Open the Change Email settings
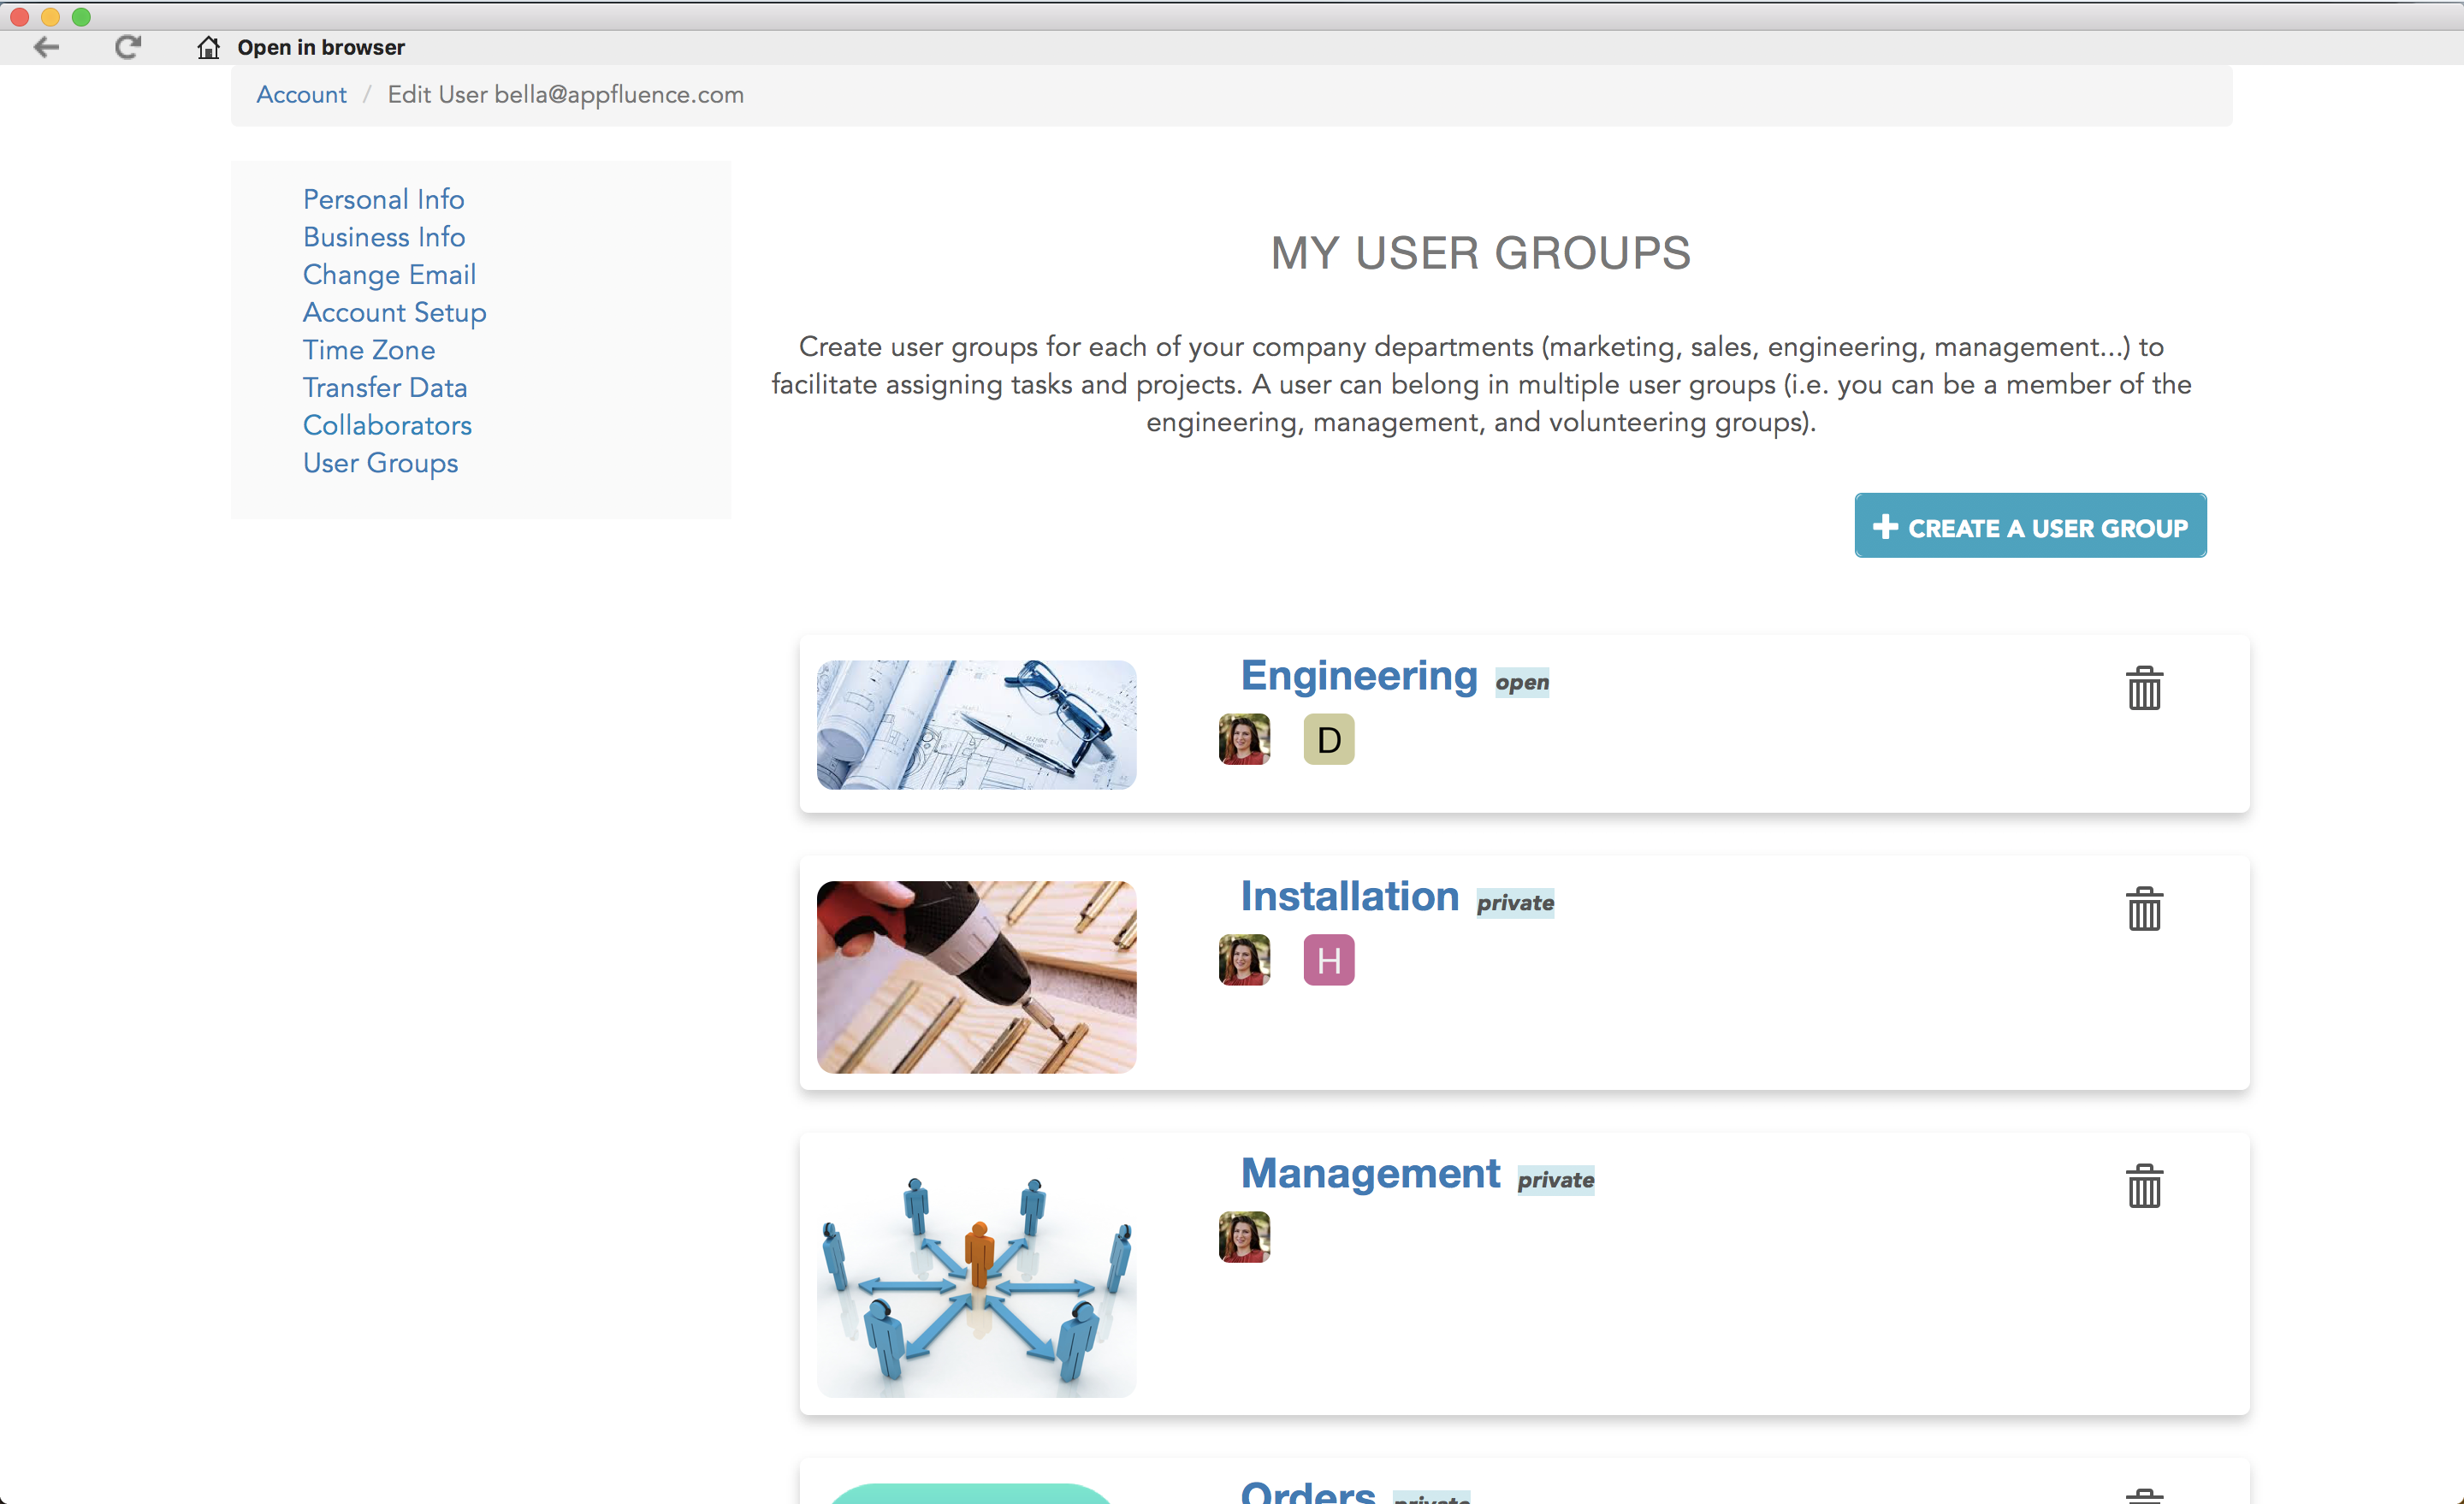The width and height of the screenshot is (2464, 1504). pos(389,274)
